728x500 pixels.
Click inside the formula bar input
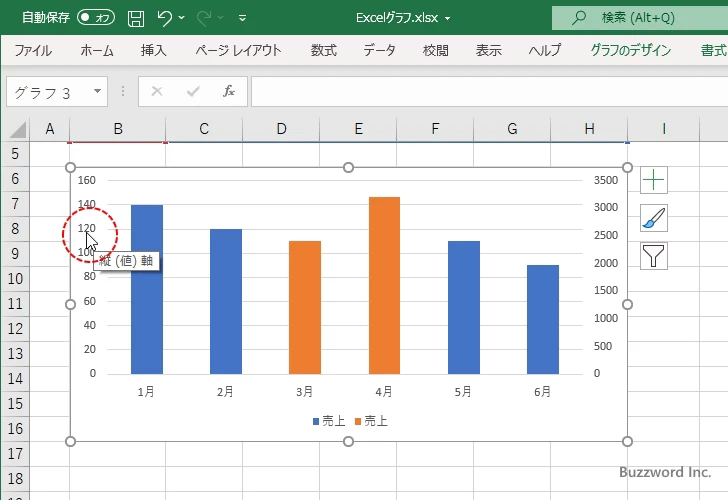tap(489, 92)
